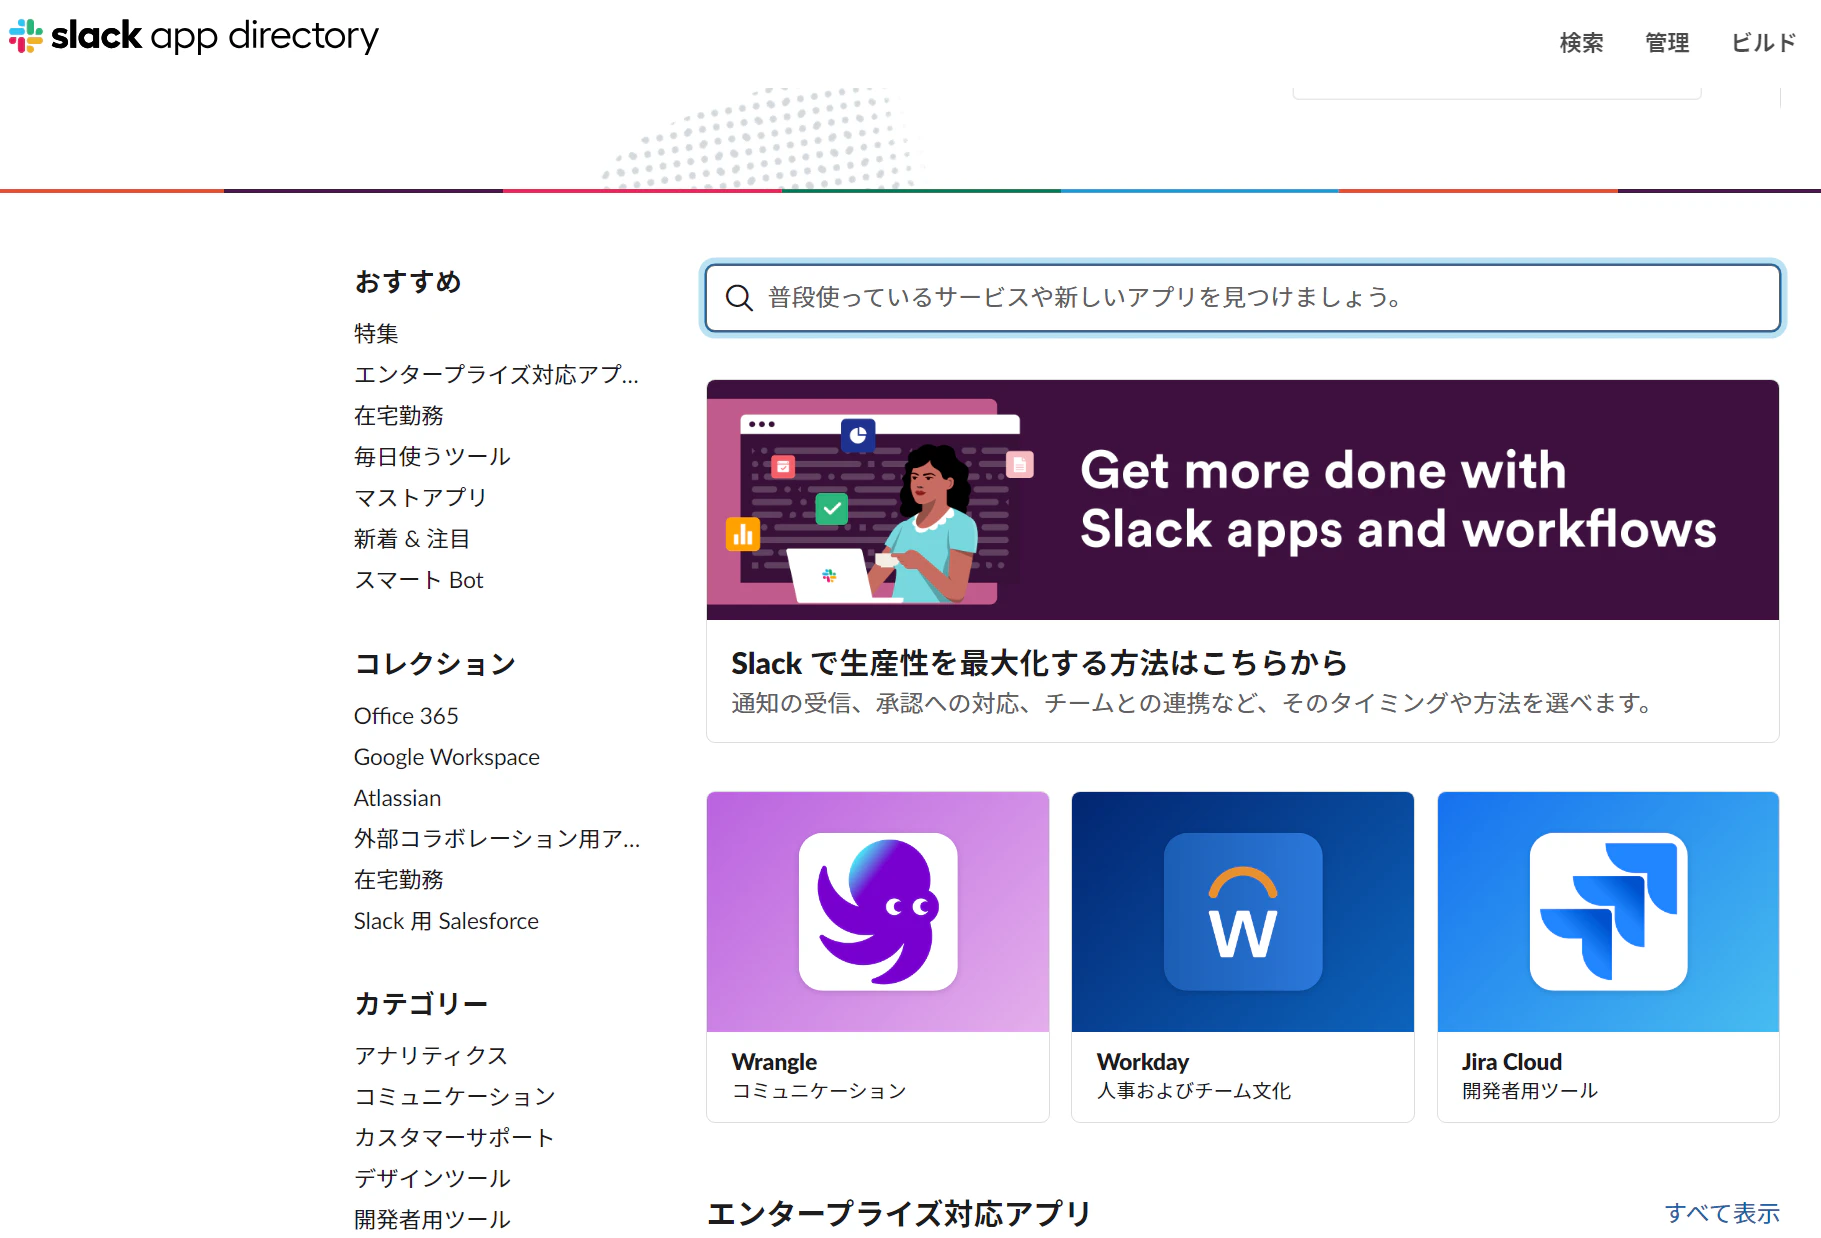Click すべて表示 for enterprise apps
1821x1238 pixels.
pos(1722,1213)
